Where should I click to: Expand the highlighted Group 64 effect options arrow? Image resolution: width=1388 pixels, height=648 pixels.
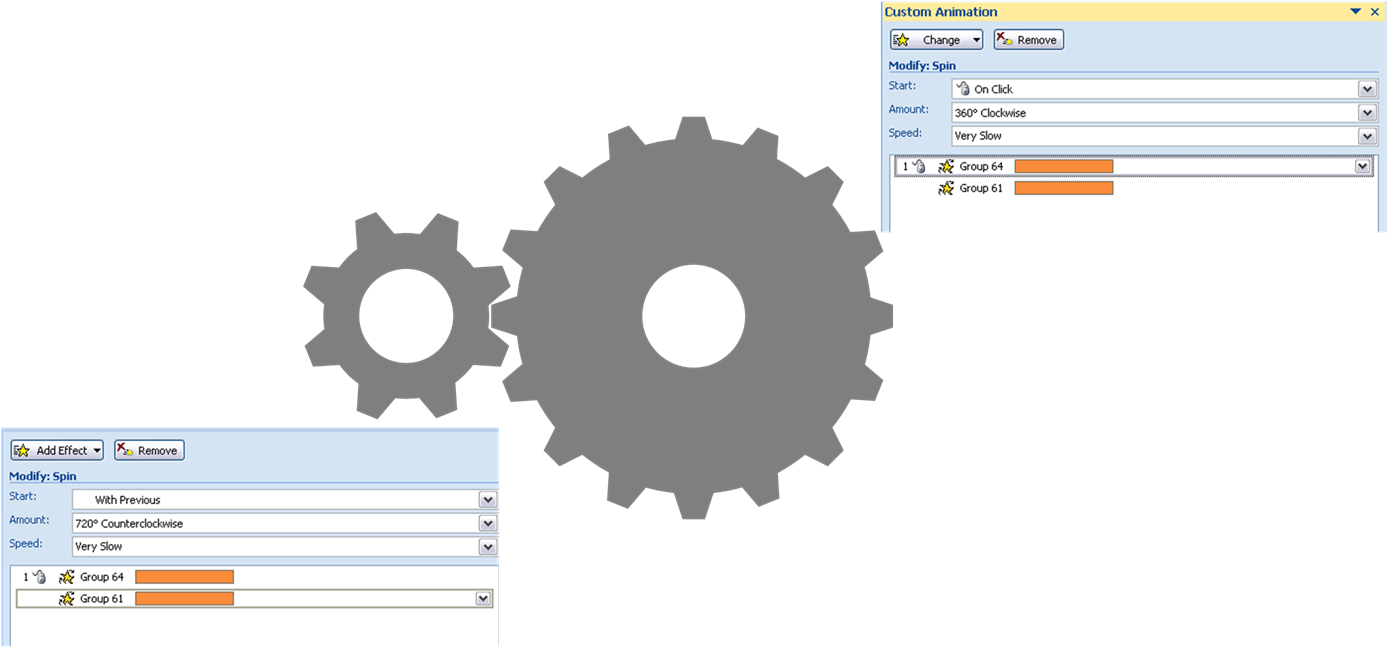[1362, 167]
